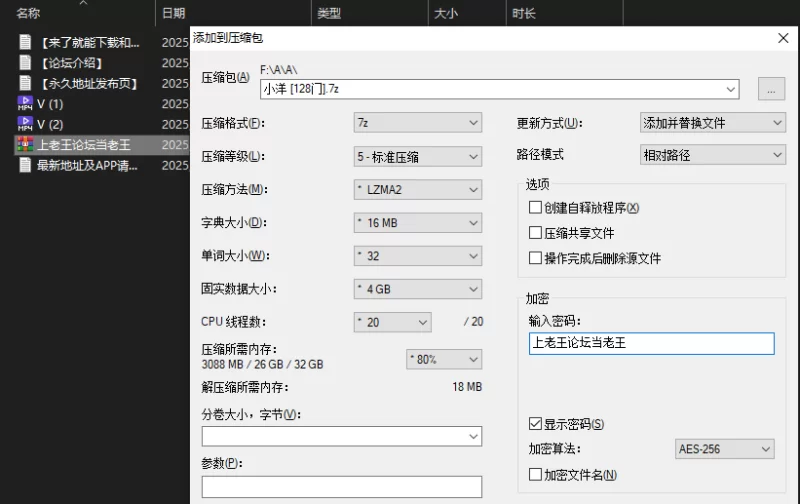Screen dimensions: 800x504
Task: Click the 参数 parameters input field
Action: coord(342,487)
